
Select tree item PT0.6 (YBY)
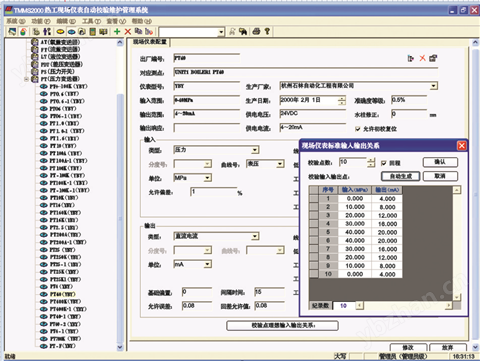[x=65, y=94]
